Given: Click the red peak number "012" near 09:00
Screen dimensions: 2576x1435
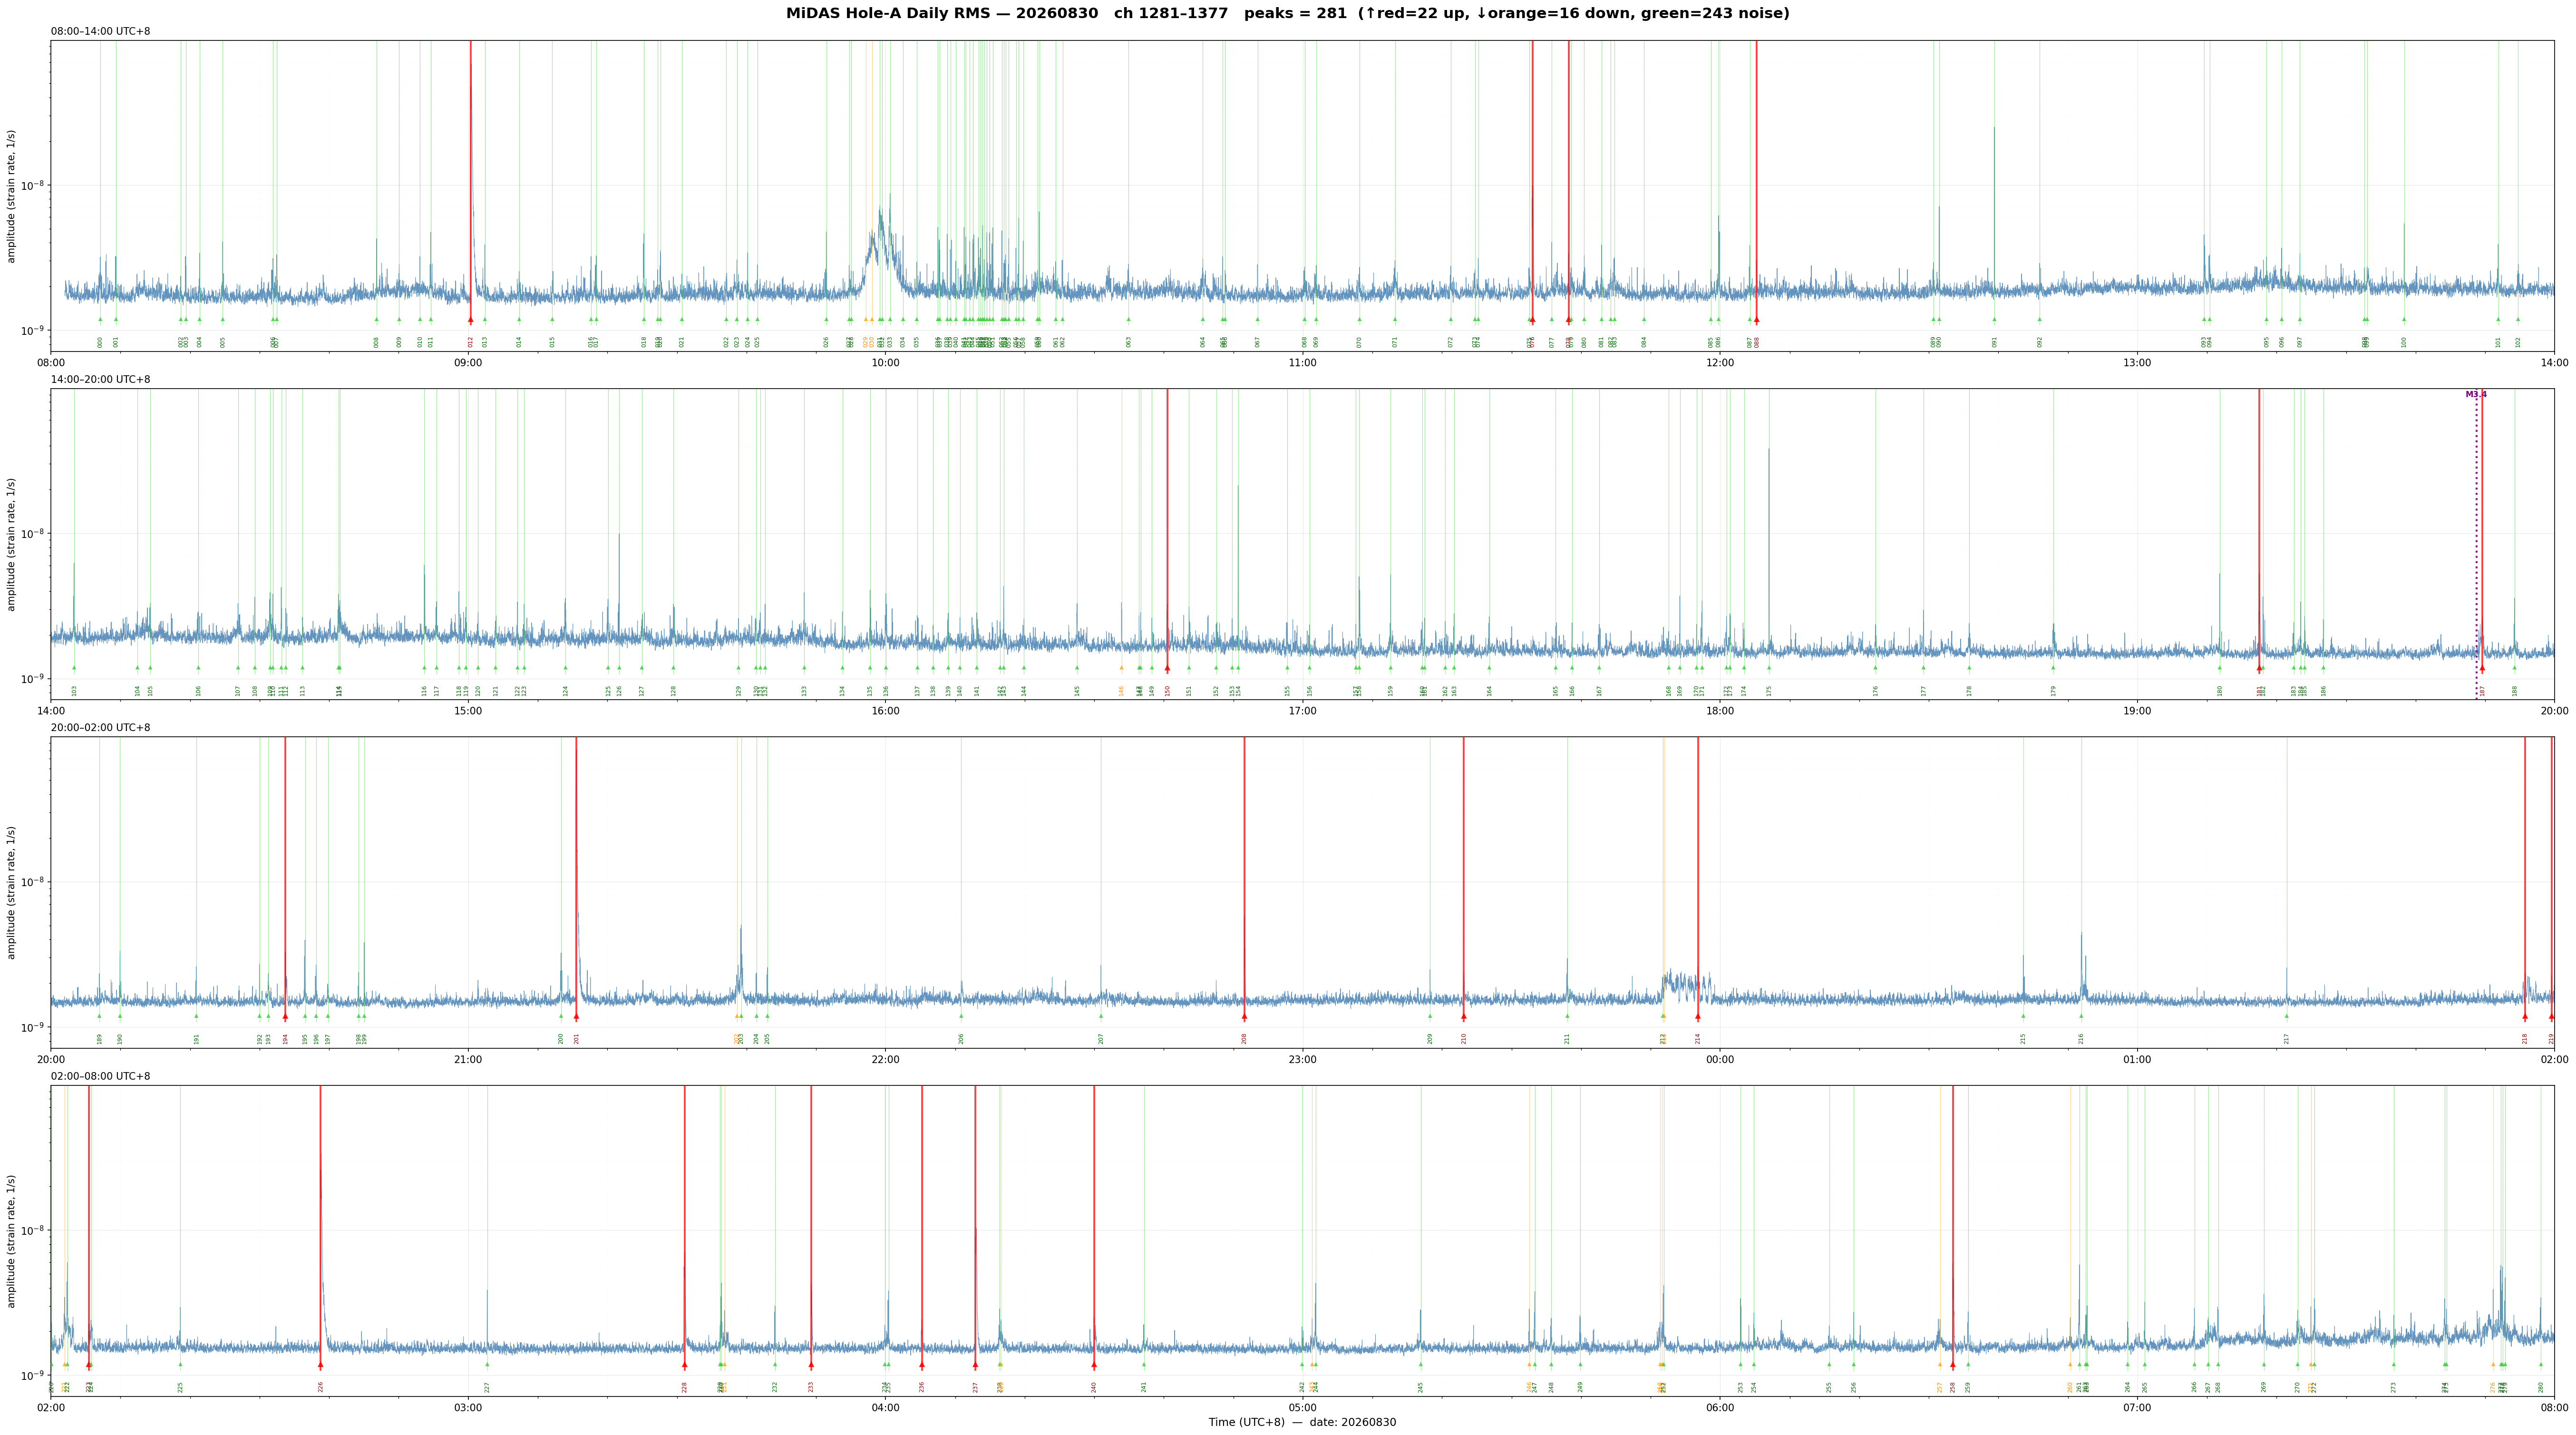Looking at the screenshot, I should (470, 342).
